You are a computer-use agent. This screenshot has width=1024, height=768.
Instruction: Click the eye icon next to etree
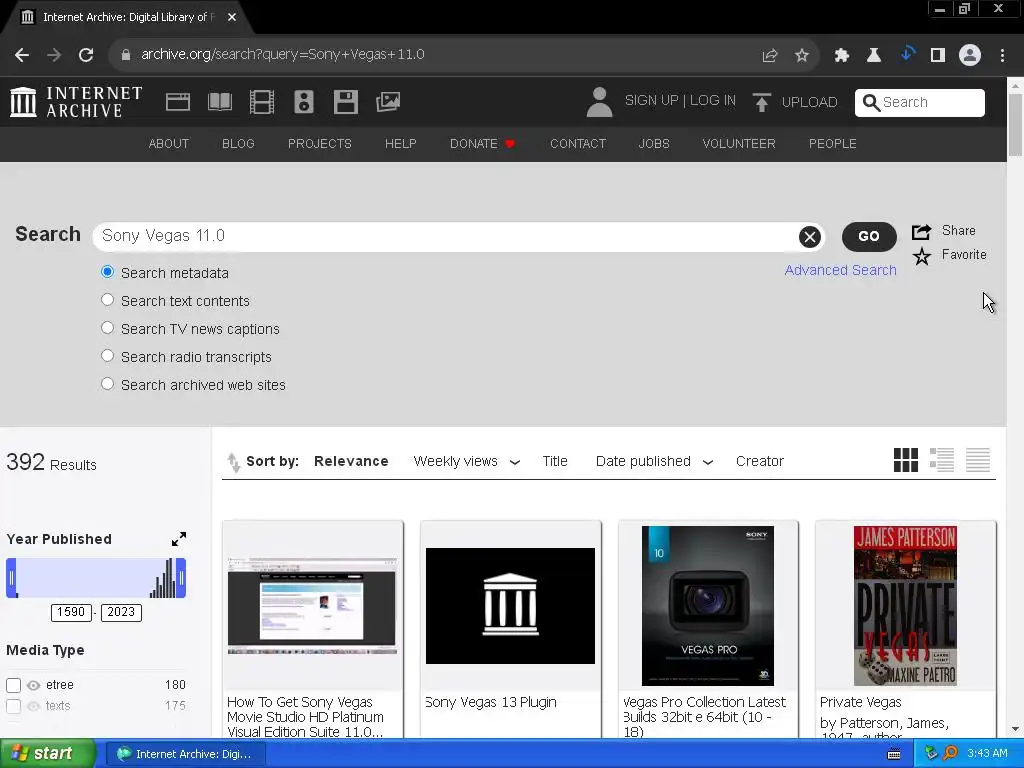coord(33,686)
